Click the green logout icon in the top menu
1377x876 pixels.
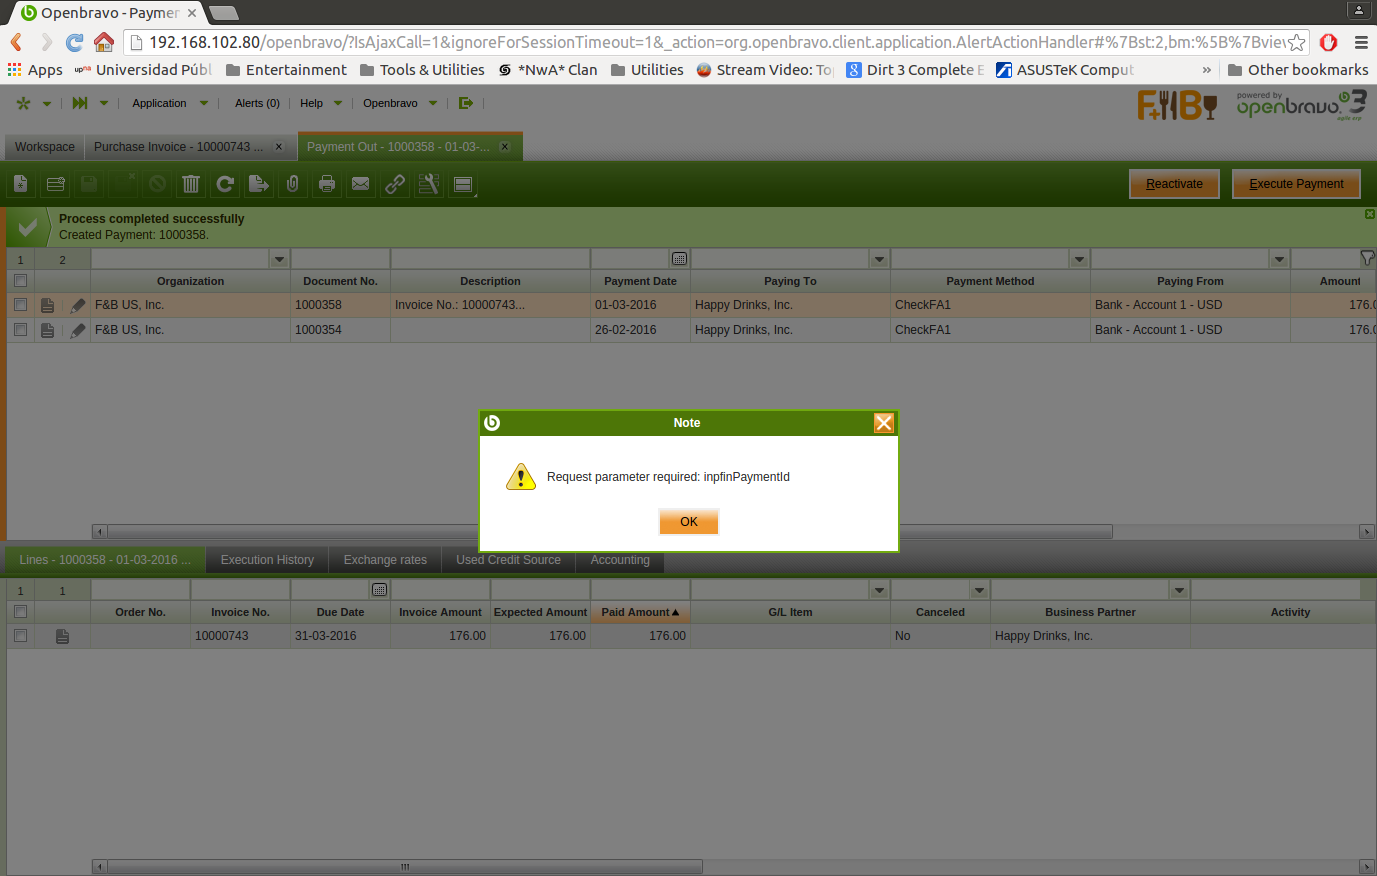[x=466, y=103]
